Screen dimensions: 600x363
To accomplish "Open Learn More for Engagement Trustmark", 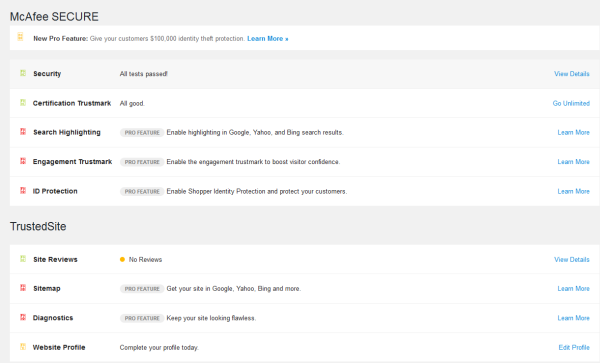I will pos(573,162).
